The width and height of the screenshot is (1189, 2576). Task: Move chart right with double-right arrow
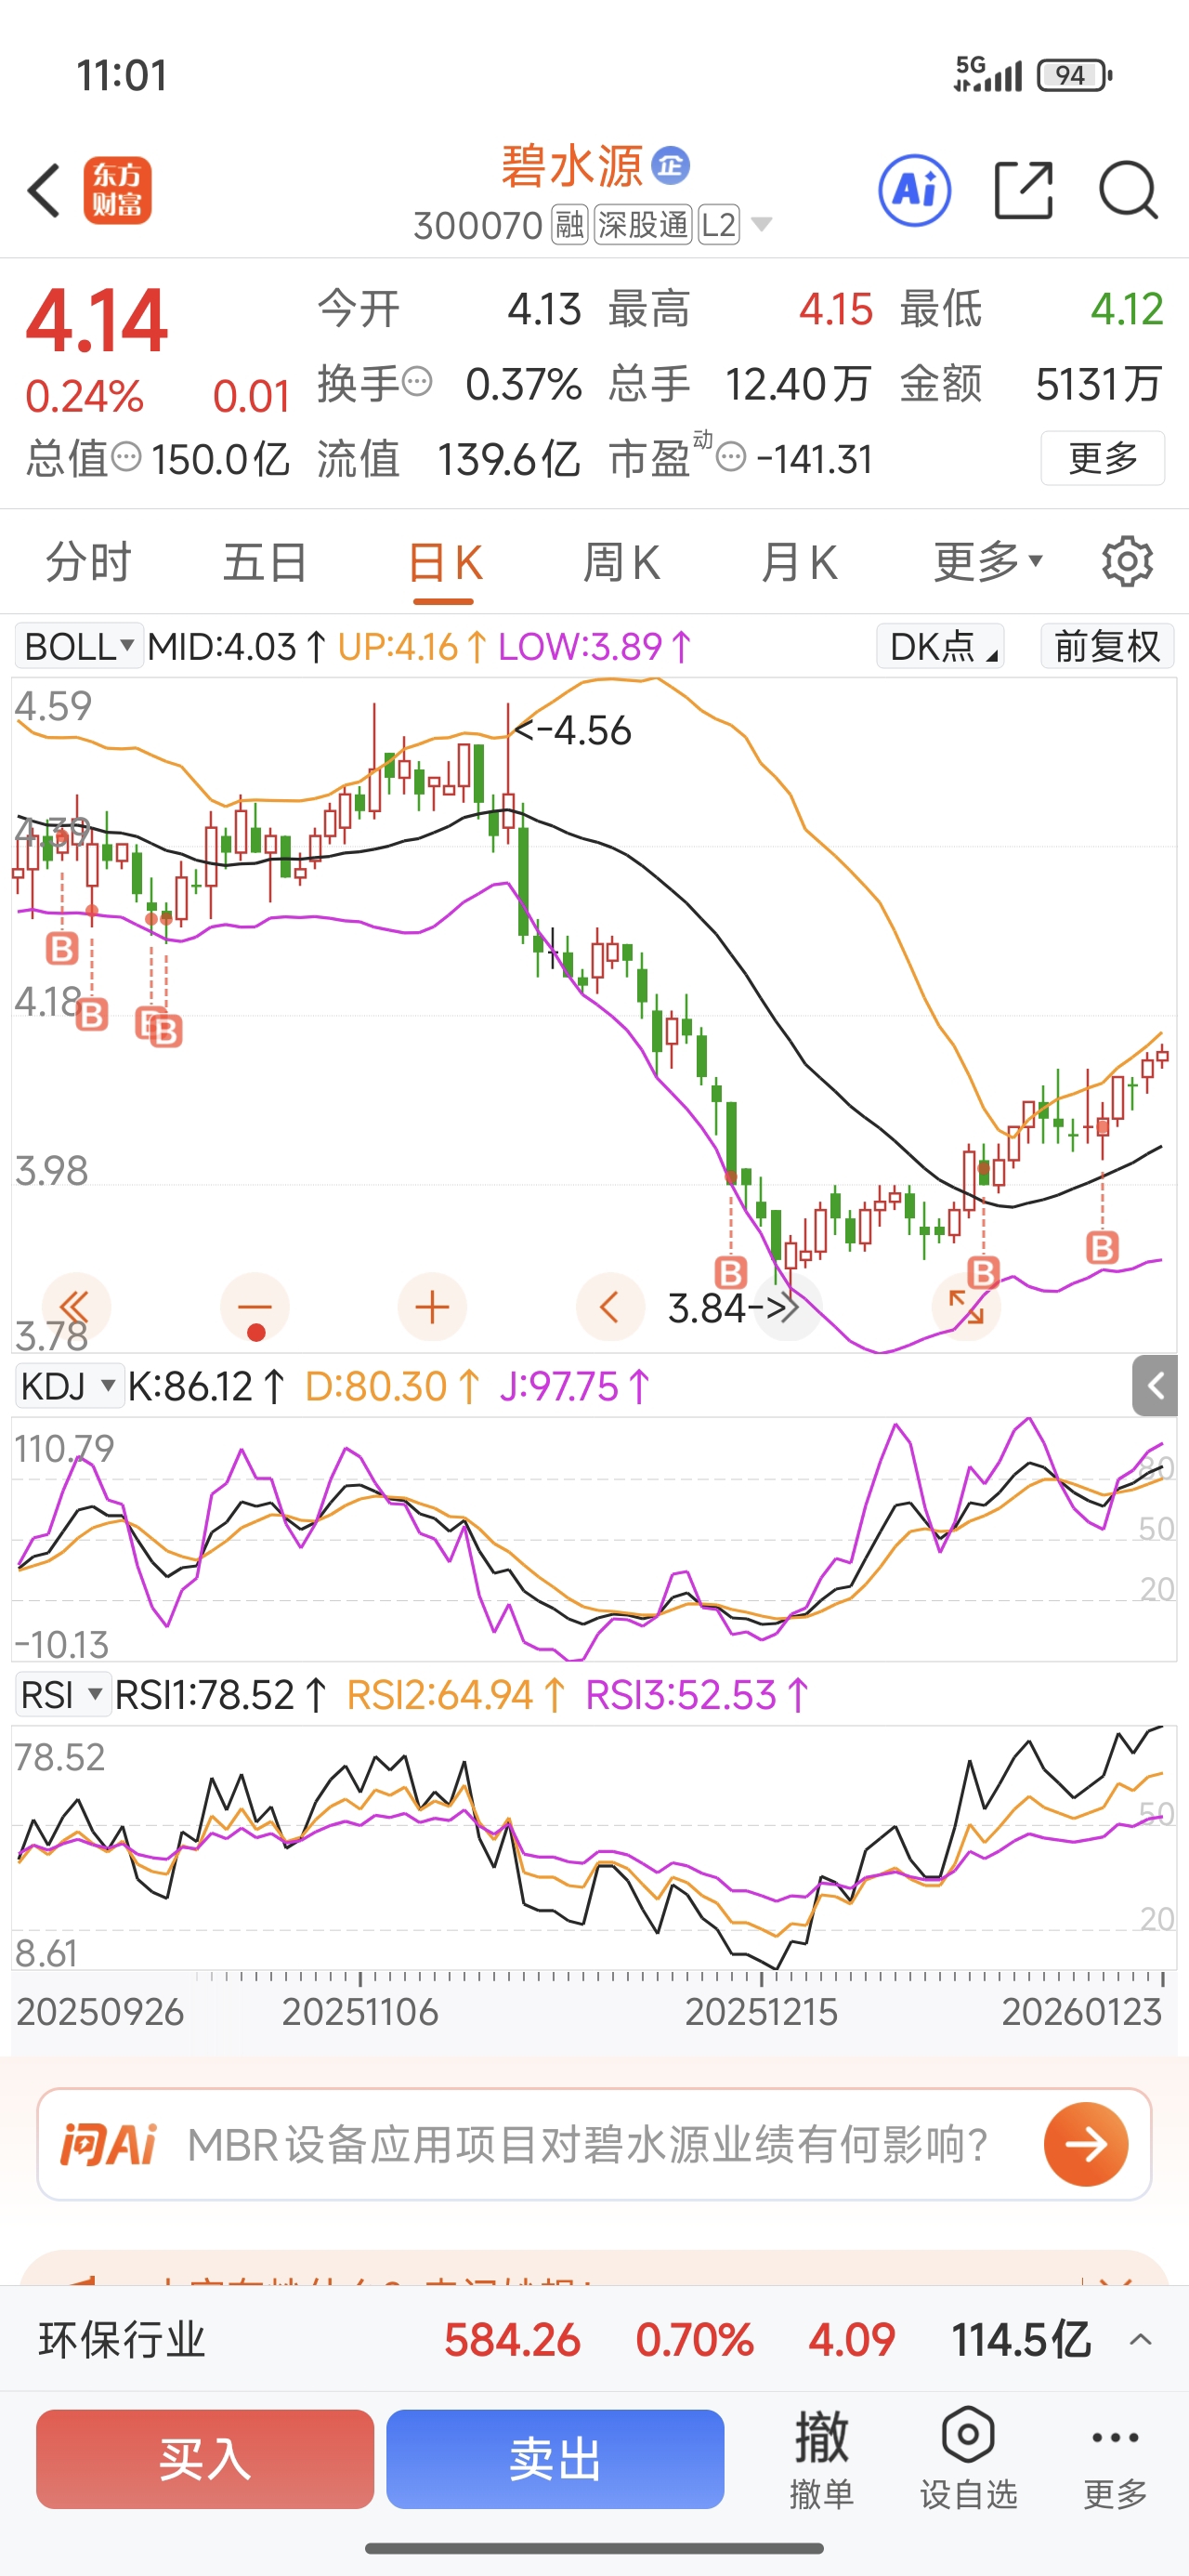[788, 1307]
